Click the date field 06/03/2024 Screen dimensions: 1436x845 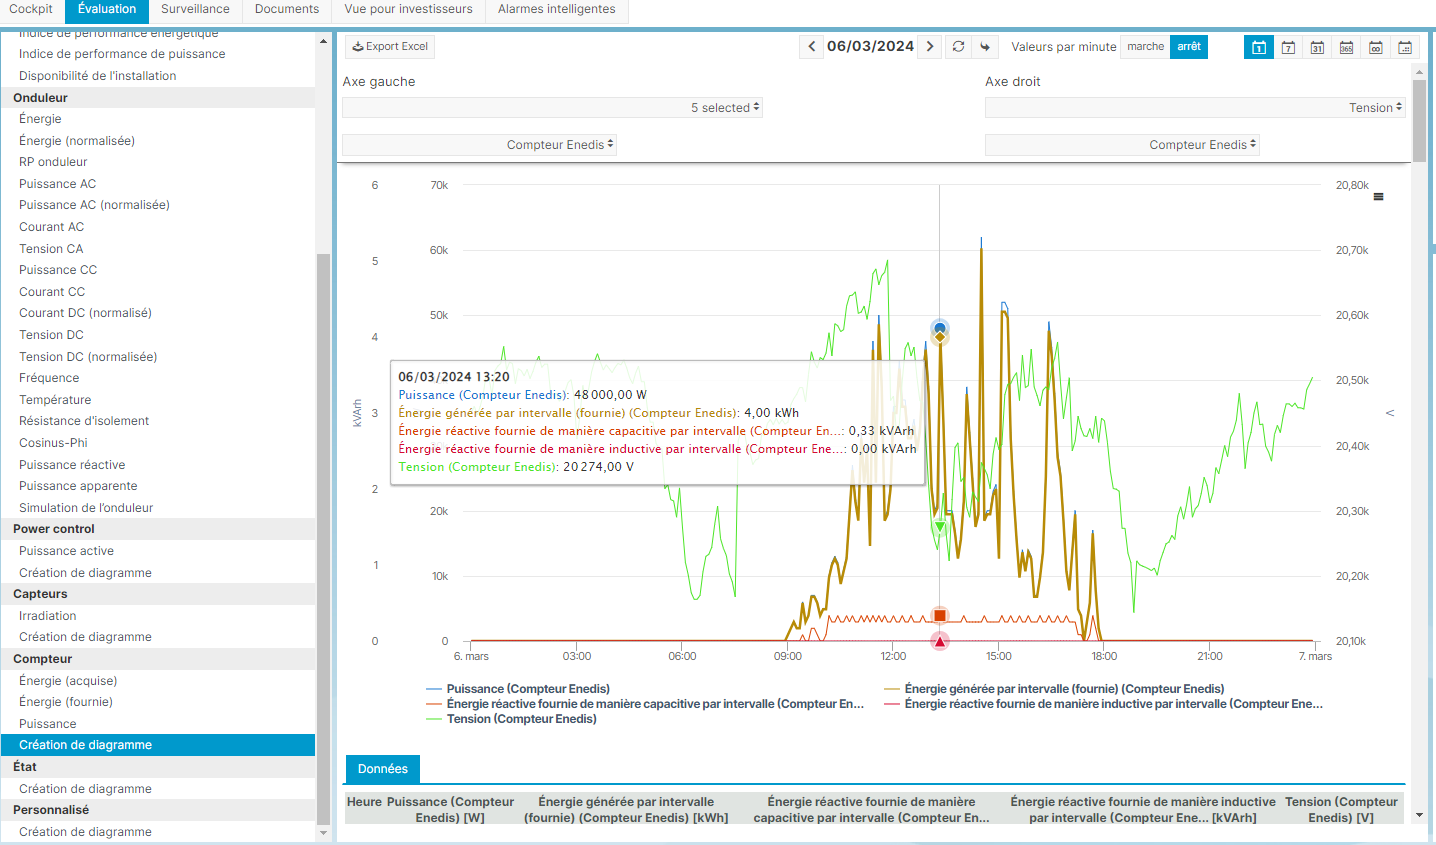point(870,47)
